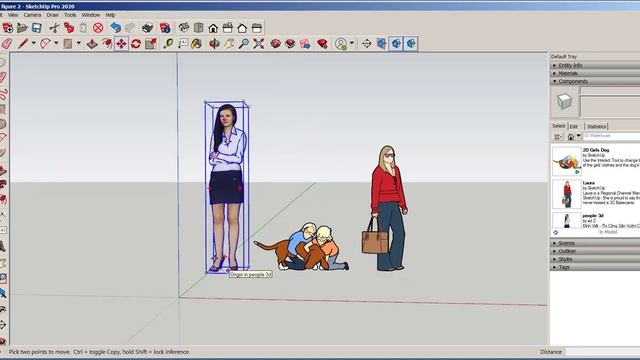Open the Tools menu

pyautogui.click(x=70, y=15)
